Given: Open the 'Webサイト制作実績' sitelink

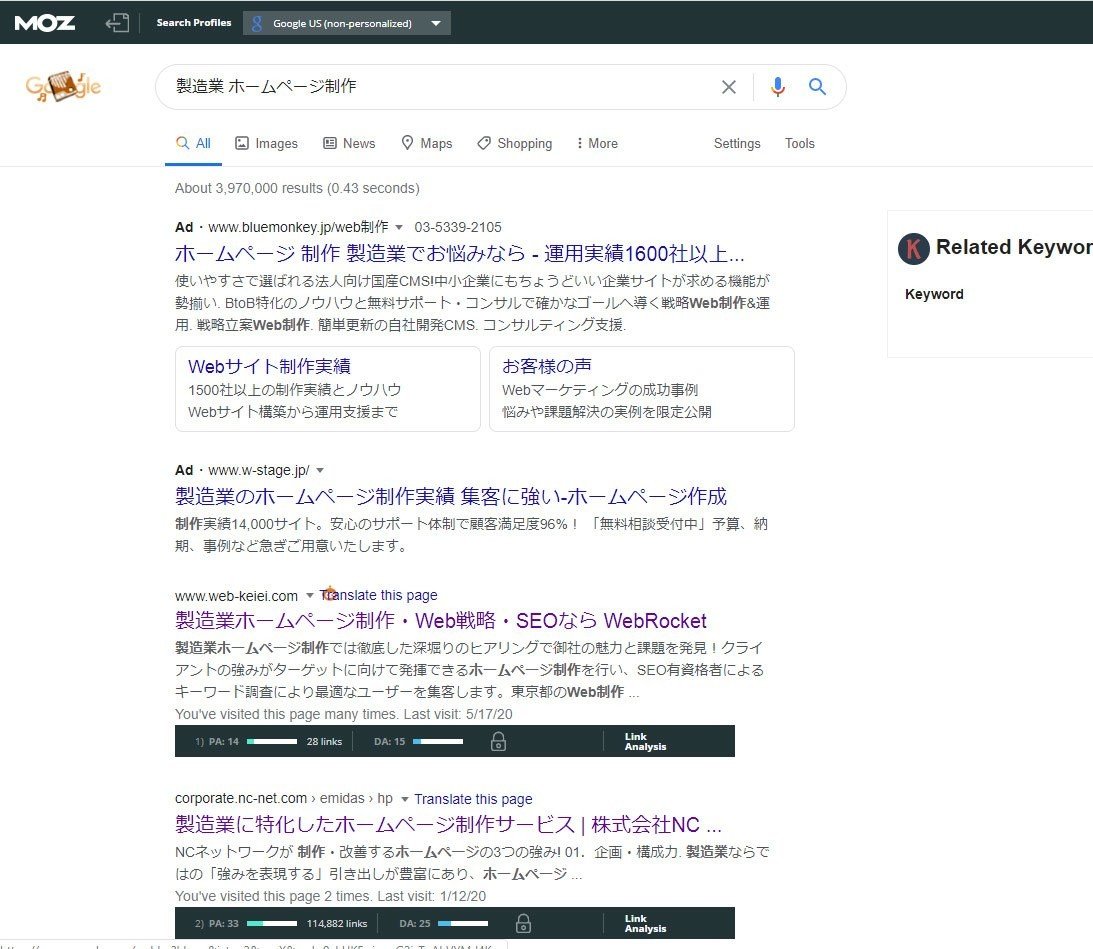Looking at the screenshot, I should tap(269, 366).
